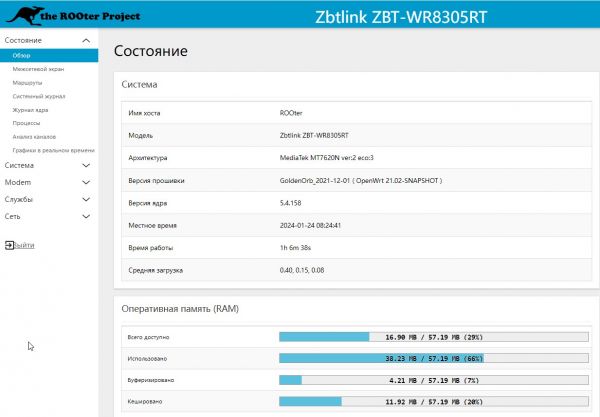600x417 pixels.
Task: Click the Средняя загрузка row label
Action: 155,270
